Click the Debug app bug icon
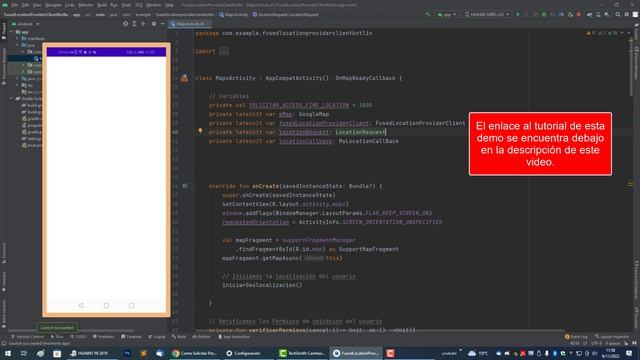 544,14
